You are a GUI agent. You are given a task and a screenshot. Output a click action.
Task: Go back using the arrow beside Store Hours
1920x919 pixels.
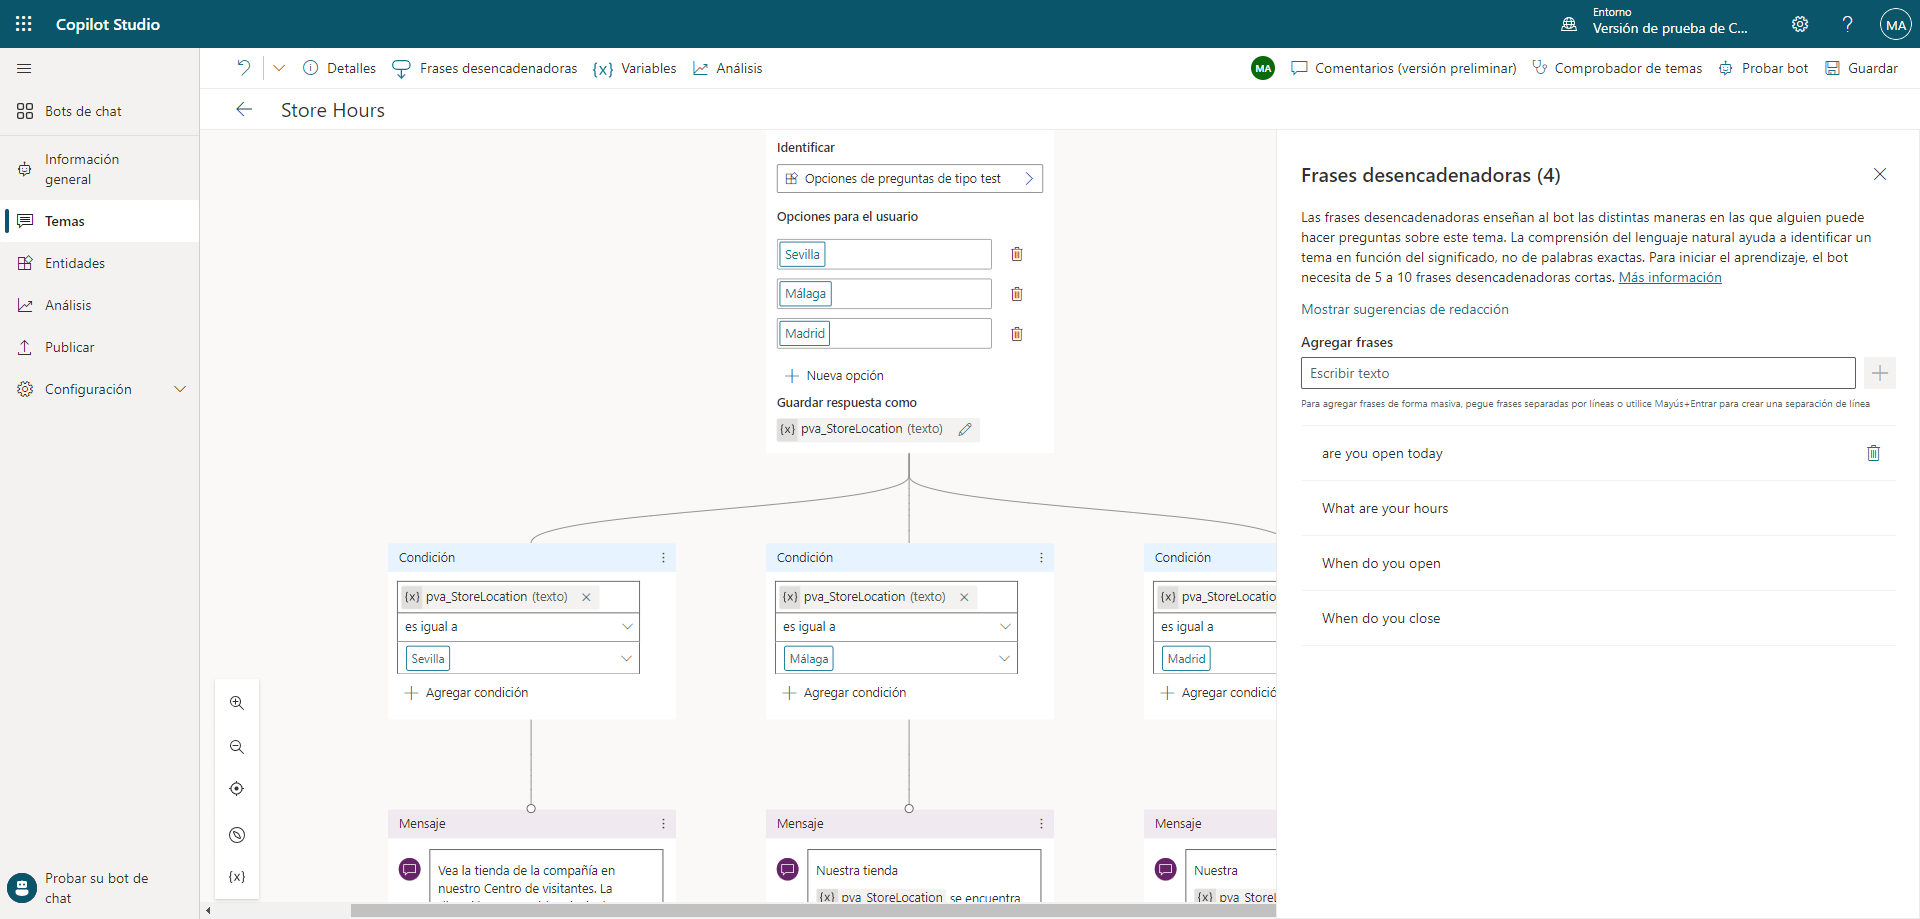(243, 109)
